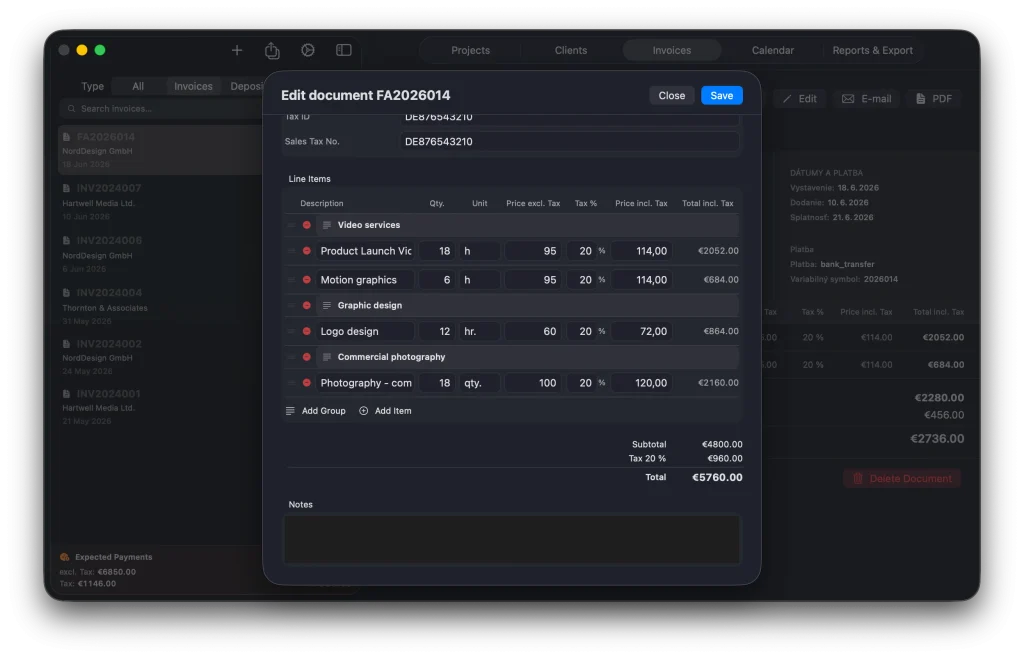
Task: Select the Invoices type filter
Action: tap(193, 86)
